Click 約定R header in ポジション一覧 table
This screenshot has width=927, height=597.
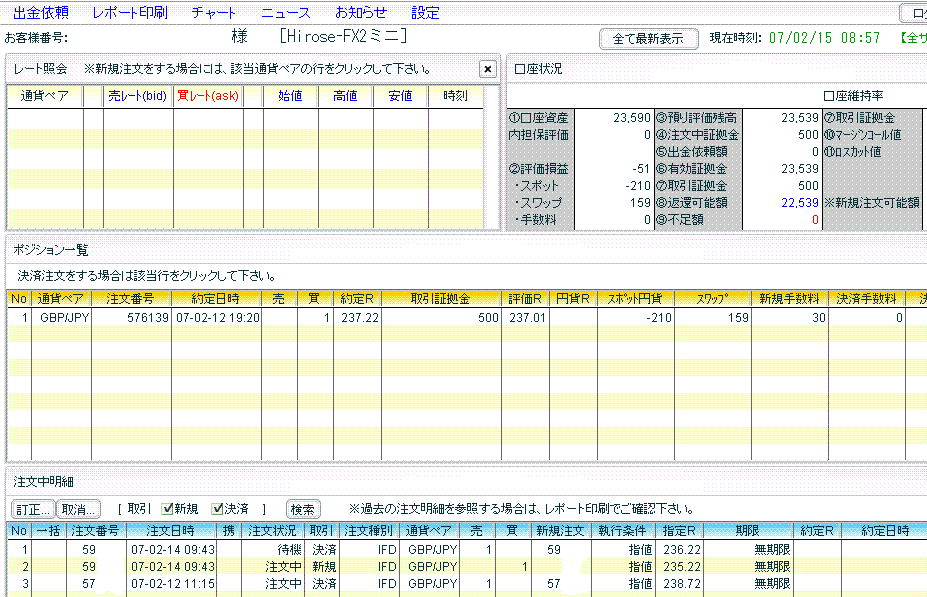(357, 298)
